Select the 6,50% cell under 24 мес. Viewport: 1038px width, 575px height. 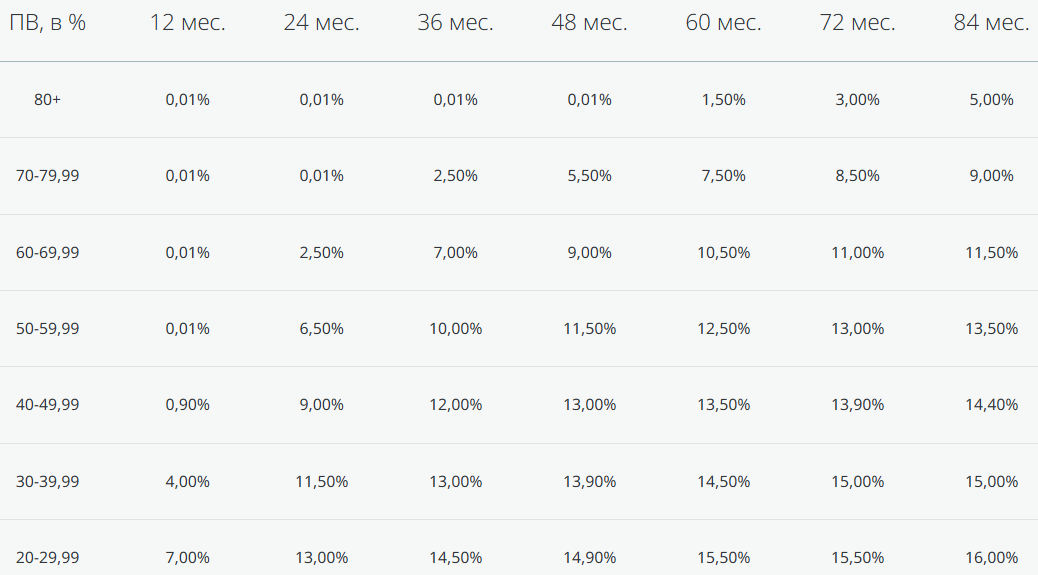point(321,329)
